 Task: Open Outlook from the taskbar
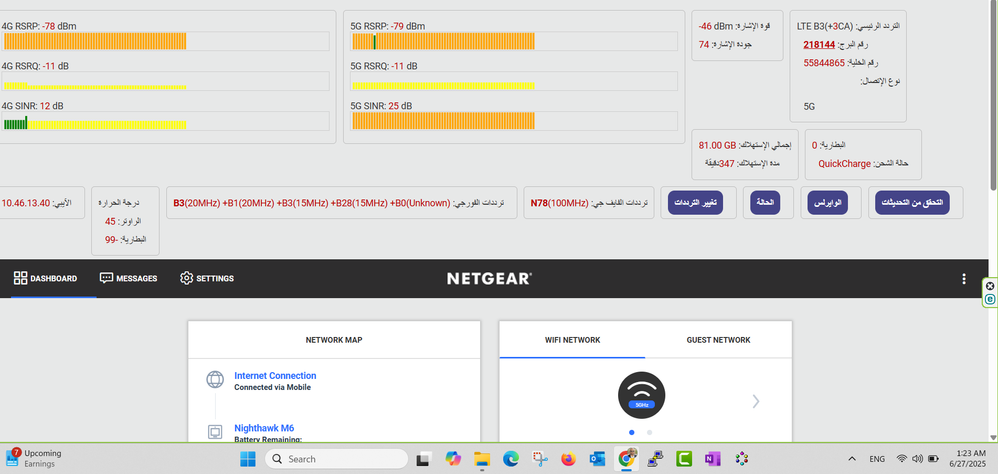point(598,459)
